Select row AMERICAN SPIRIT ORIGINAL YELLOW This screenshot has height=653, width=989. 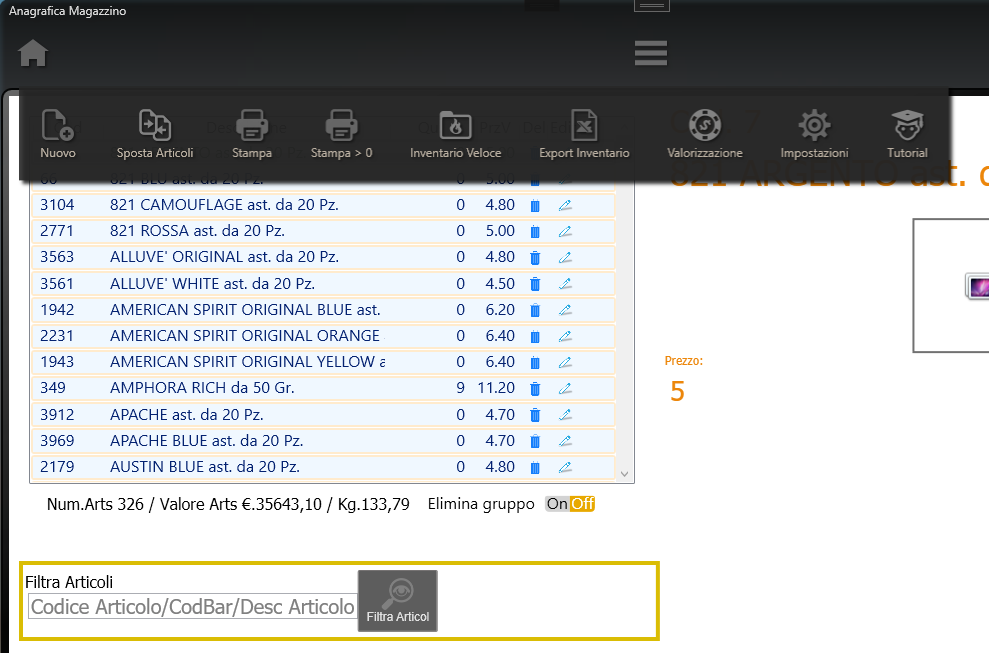(x=324, y=362)
